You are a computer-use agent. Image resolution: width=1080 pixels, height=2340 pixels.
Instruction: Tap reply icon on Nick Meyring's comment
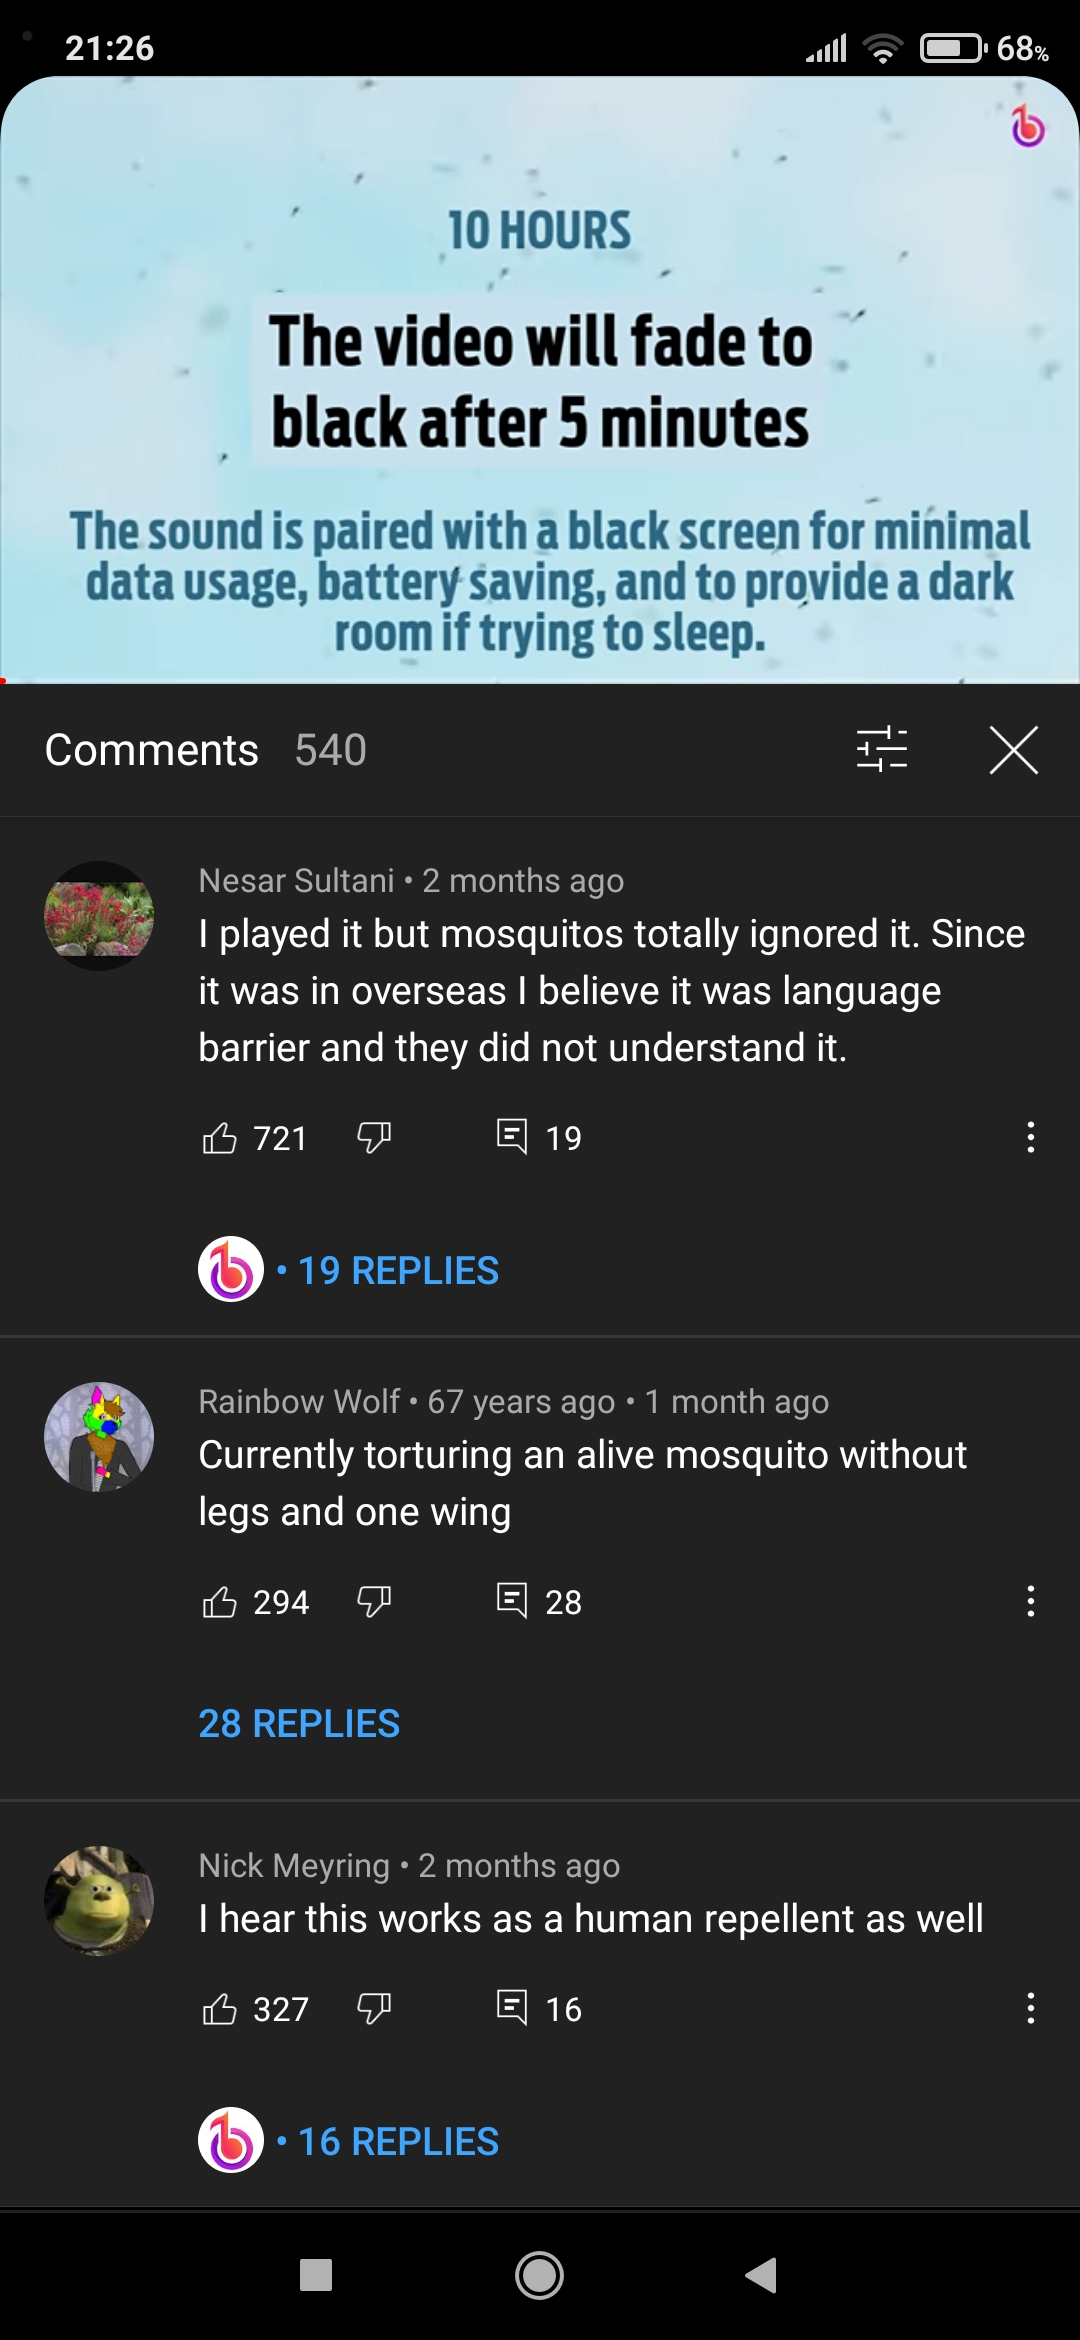pyautogui.click(x=512, y=2008)
